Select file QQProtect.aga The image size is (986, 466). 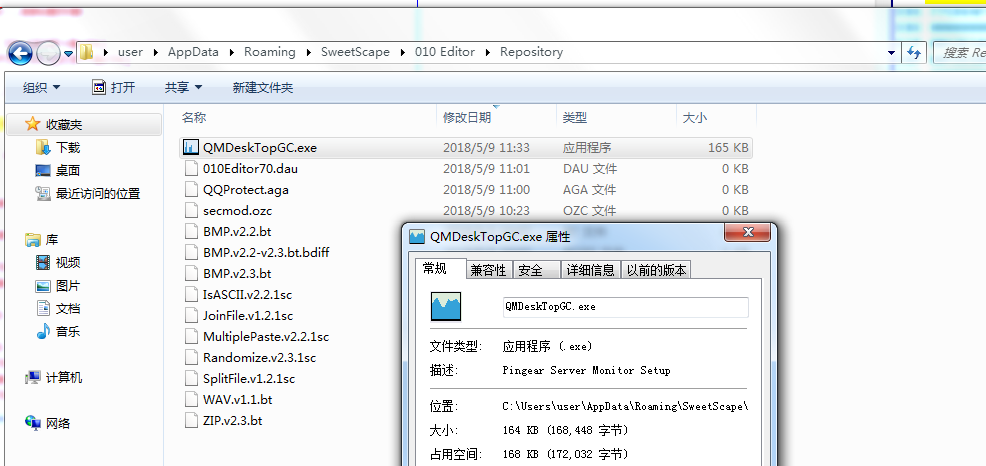click(x=246, y=189)
